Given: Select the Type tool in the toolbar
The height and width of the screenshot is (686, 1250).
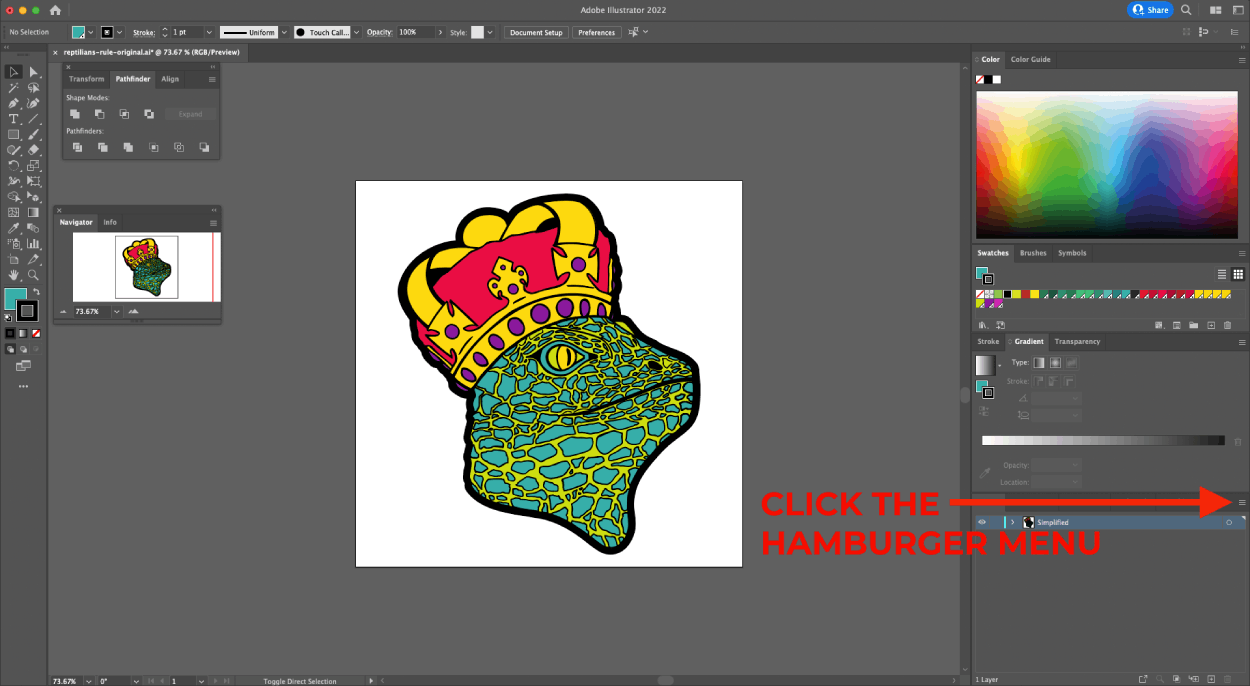Looking at the screenshot, I should [13, 118].
